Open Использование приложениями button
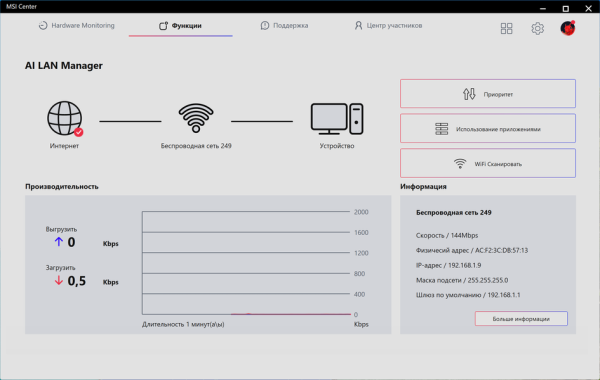Viewport: 600px width, 380px height. click(x=488, y=129)
